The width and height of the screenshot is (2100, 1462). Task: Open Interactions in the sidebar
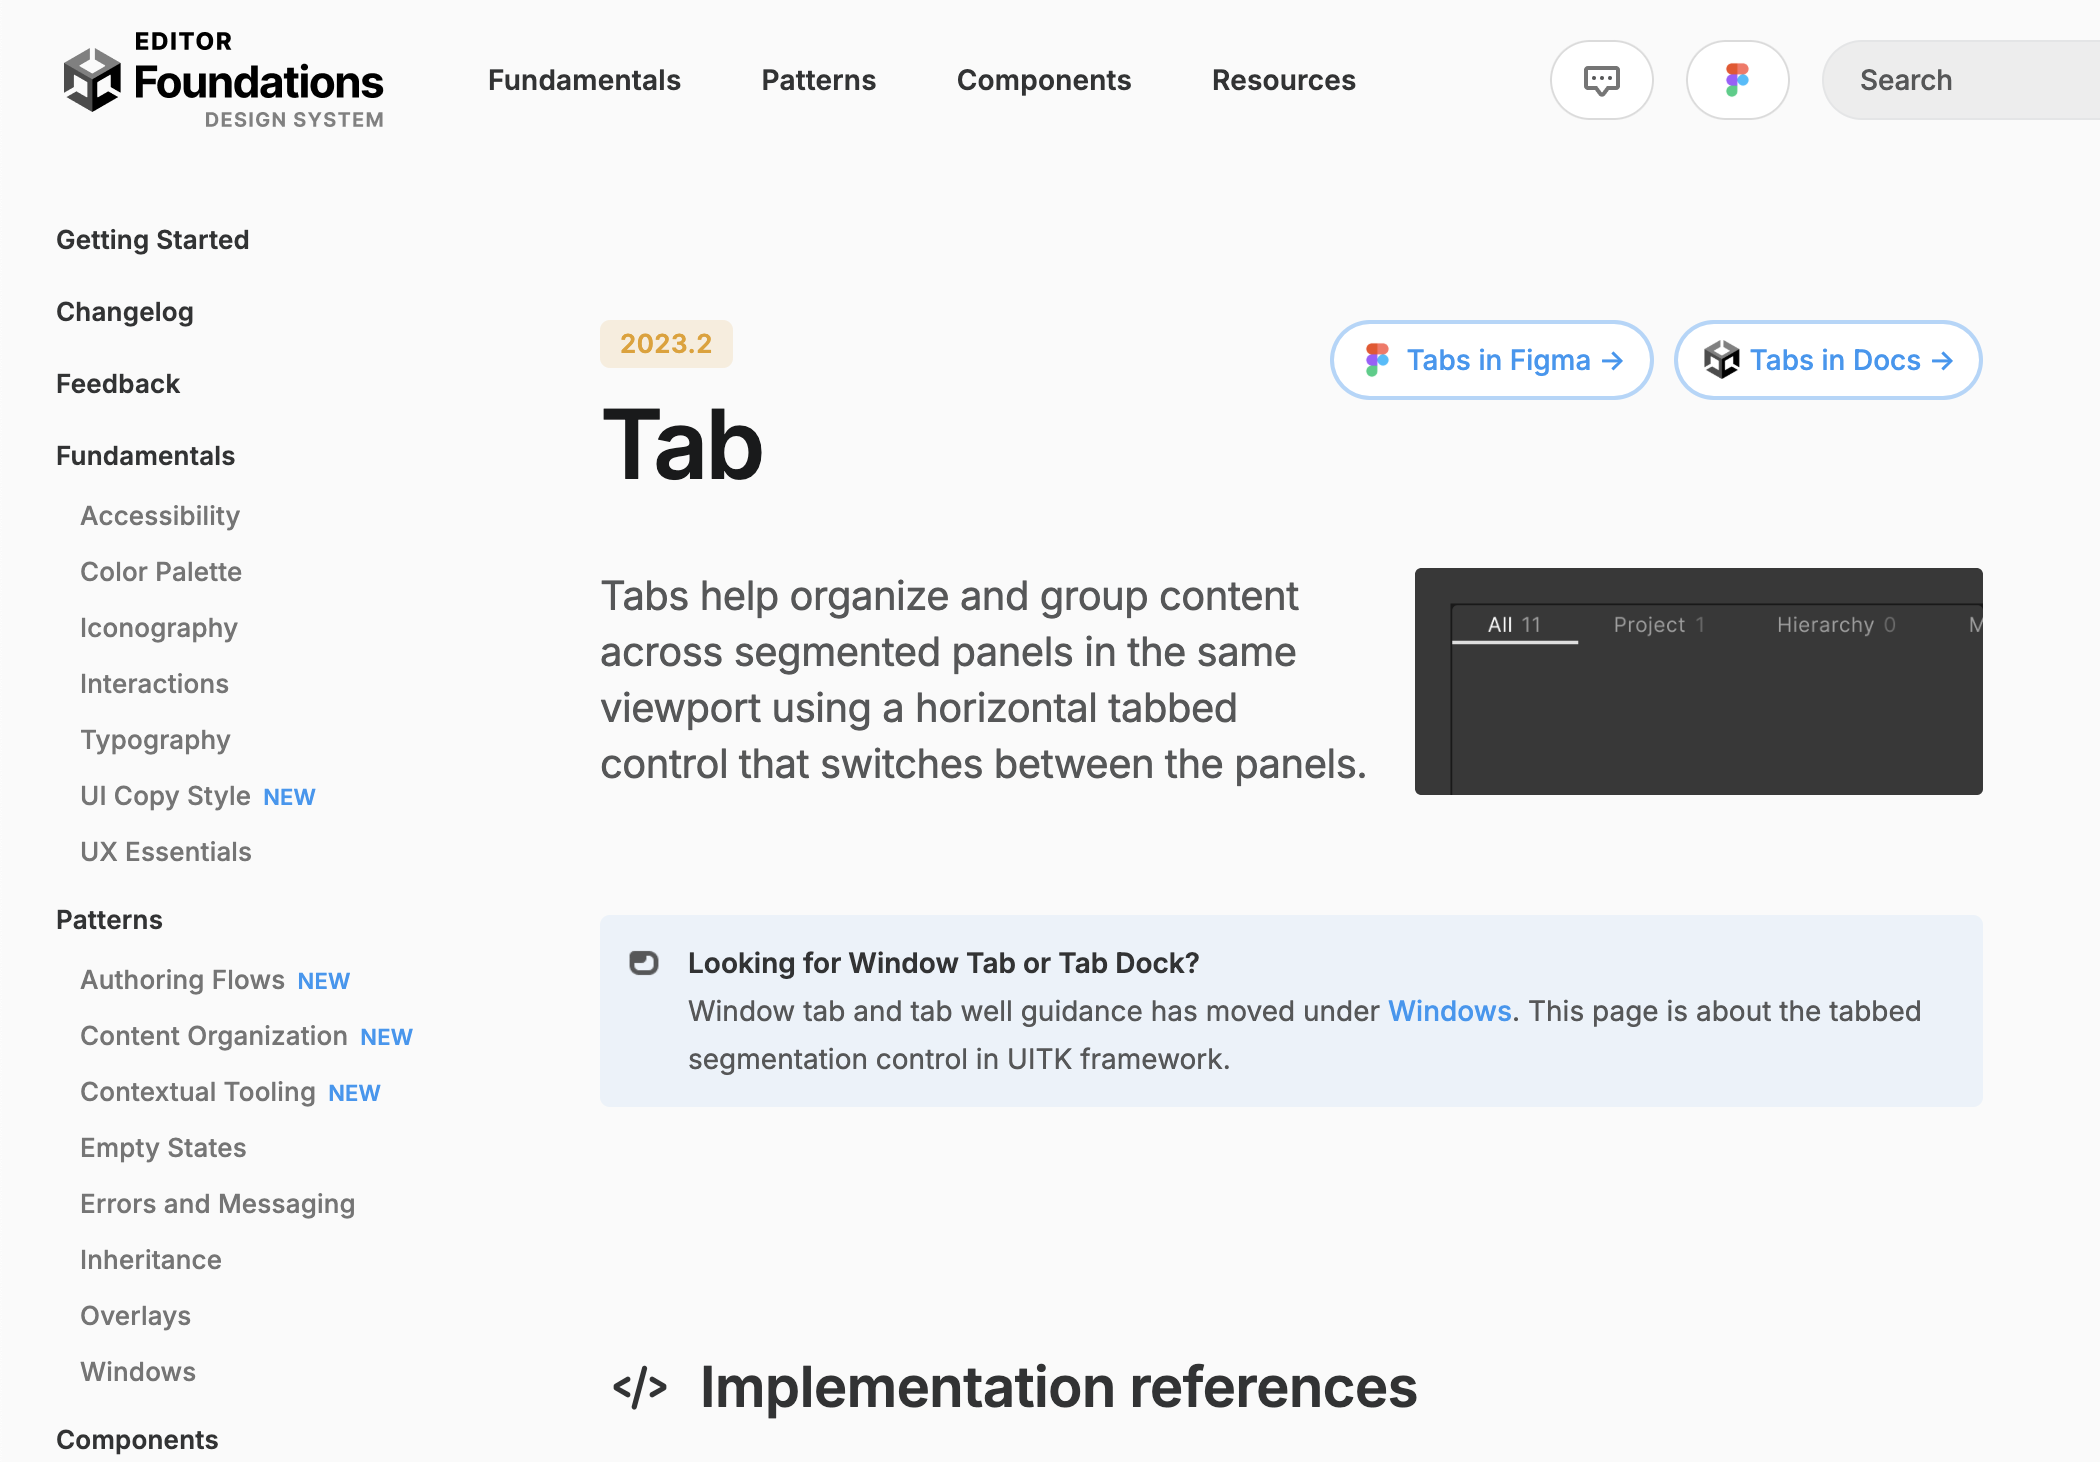[x=154, y=684]
